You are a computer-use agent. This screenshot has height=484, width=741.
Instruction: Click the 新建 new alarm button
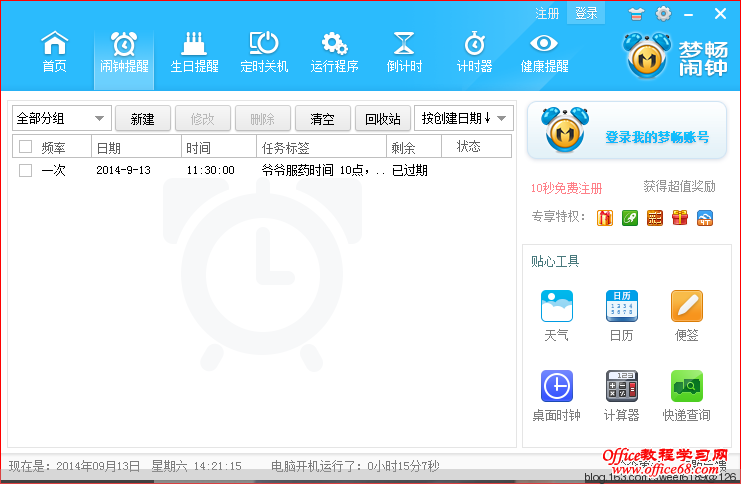click(x=143, y=118)
